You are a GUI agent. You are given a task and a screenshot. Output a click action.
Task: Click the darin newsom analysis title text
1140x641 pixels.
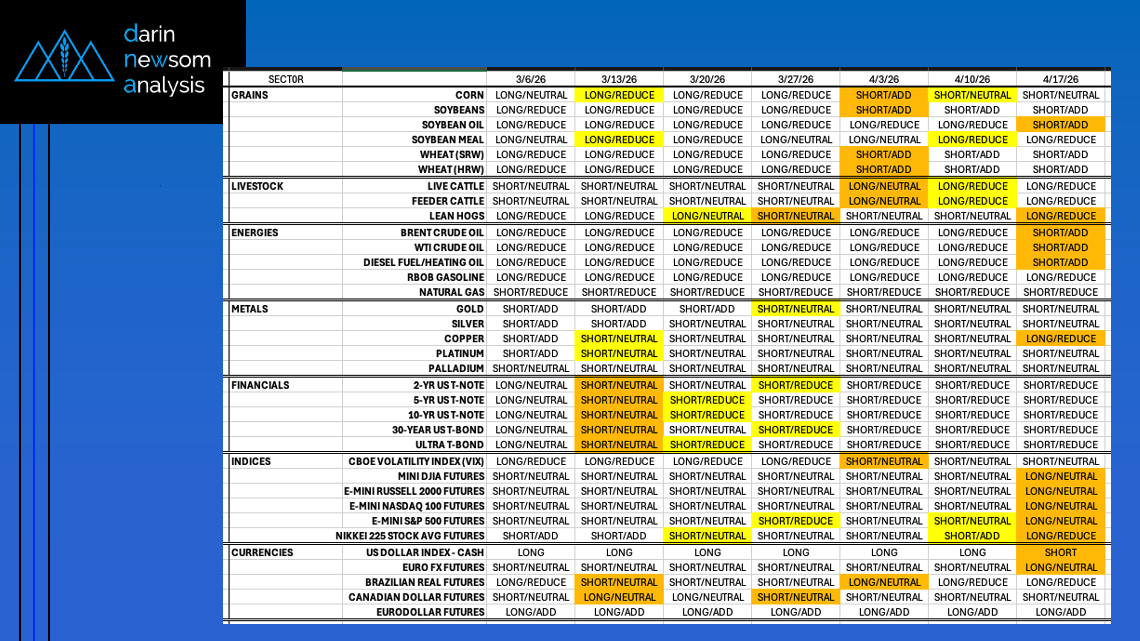165,60
